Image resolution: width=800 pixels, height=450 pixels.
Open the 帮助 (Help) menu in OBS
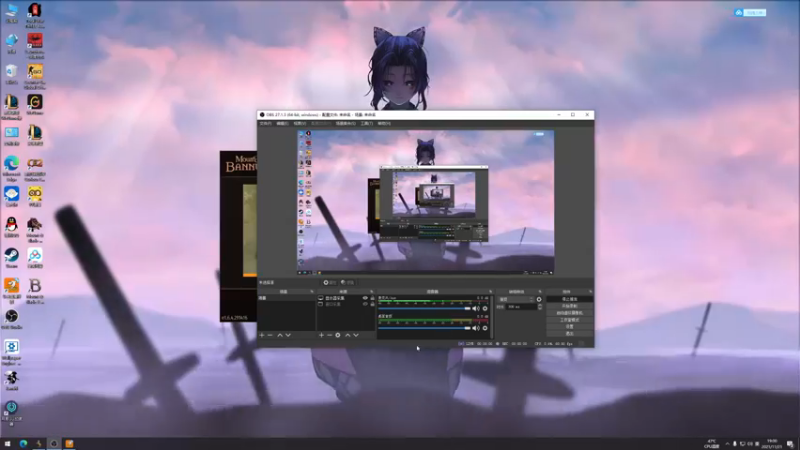384,123
